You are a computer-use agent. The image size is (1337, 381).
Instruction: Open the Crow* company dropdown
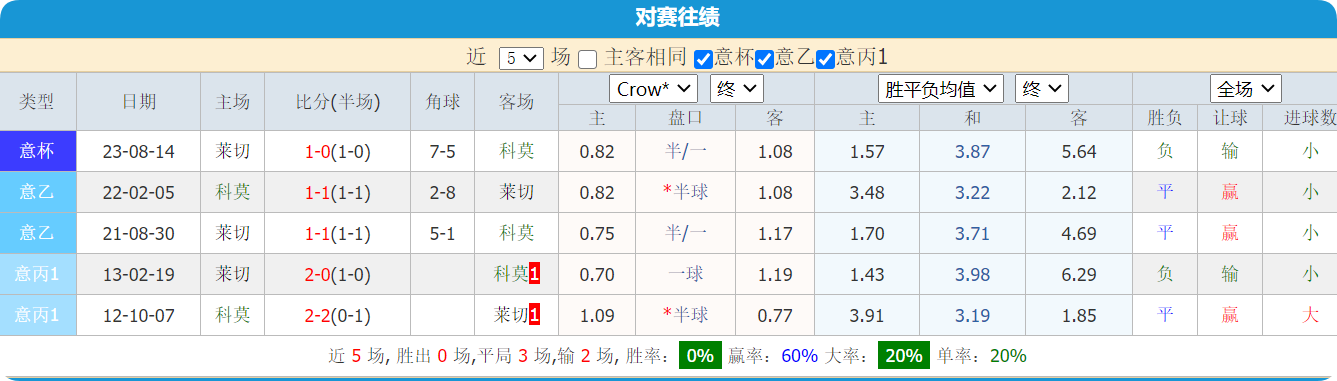tap(653, 89)
